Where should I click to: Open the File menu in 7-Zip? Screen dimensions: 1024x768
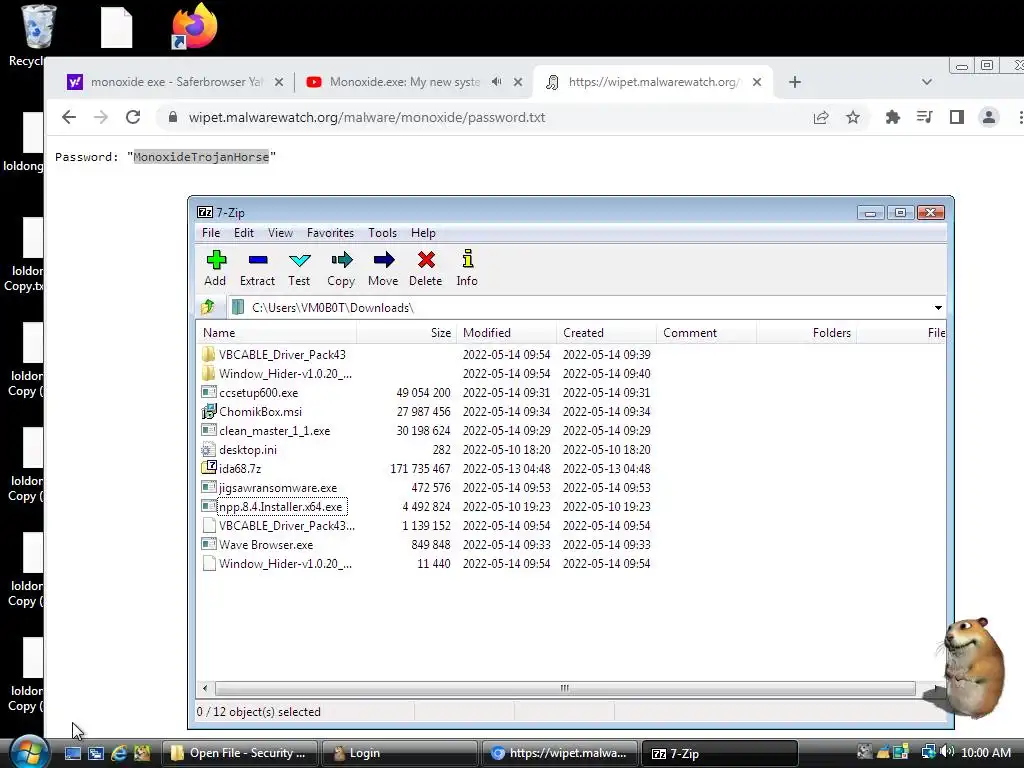pos(211,233)
